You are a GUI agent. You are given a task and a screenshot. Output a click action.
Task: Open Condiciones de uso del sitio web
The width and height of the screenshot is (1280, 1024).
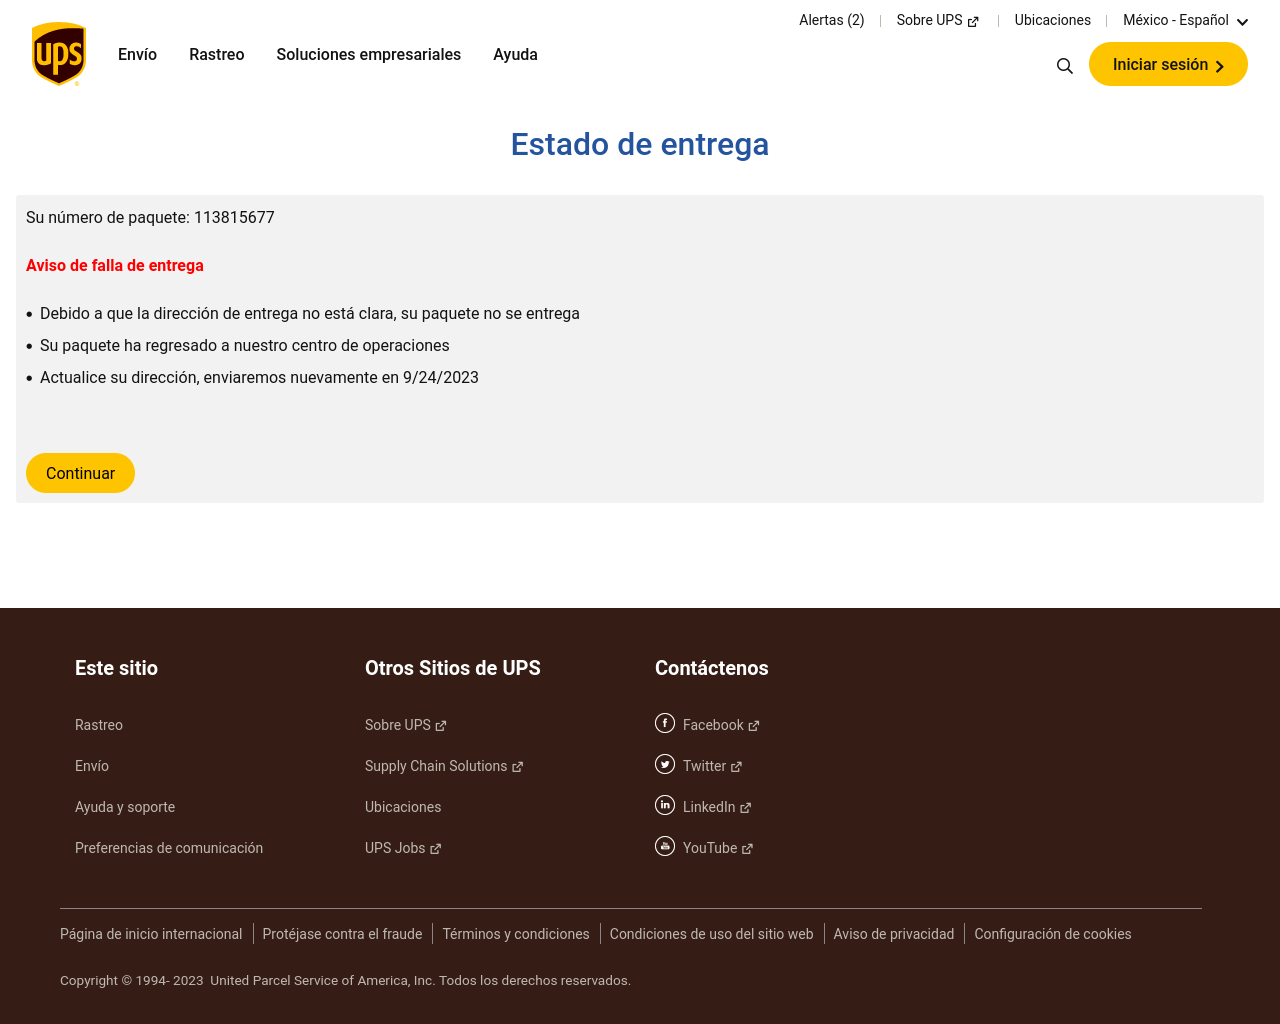pos(712,934)
